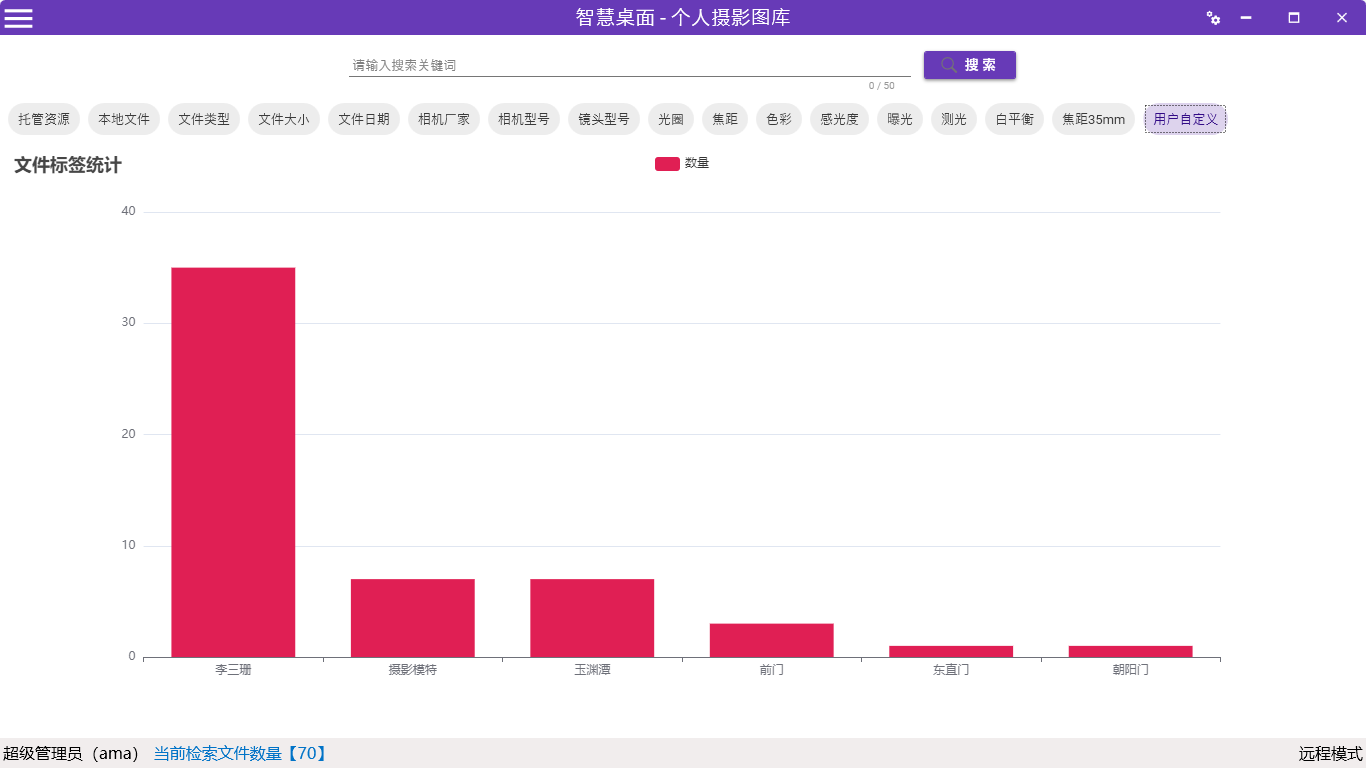The height and width of the screenshot is (768, 1366).
Task: Click the 摄影模特 bar in chart
Action: coord(412,618)
